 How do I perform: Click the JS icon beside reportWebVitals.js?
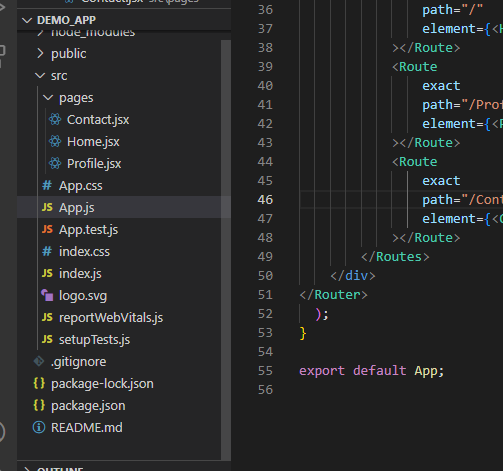[47, 317]
